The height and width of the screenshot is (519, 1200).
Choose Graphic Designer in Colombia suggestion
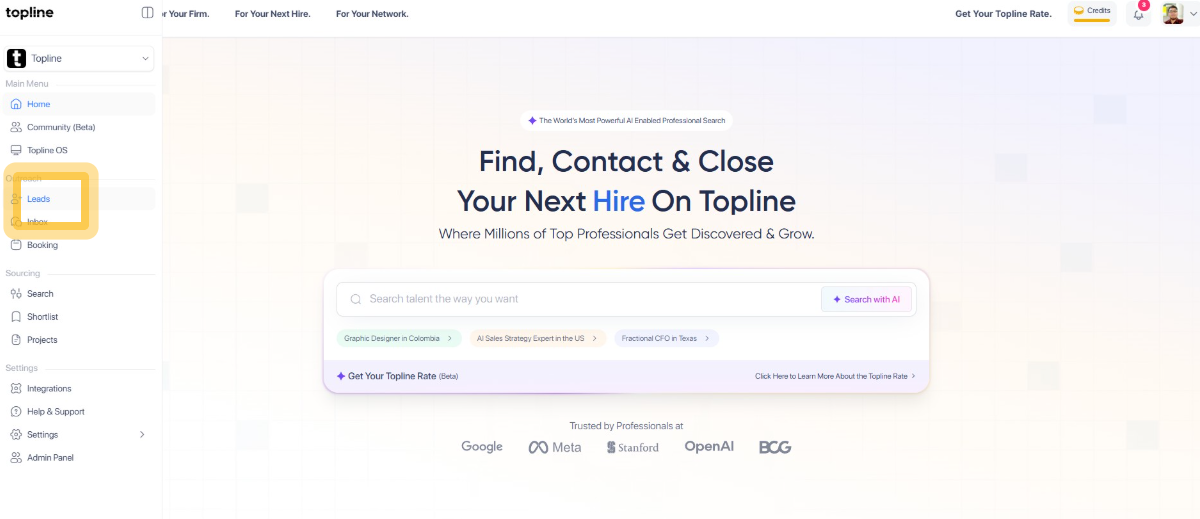point(399,338)
